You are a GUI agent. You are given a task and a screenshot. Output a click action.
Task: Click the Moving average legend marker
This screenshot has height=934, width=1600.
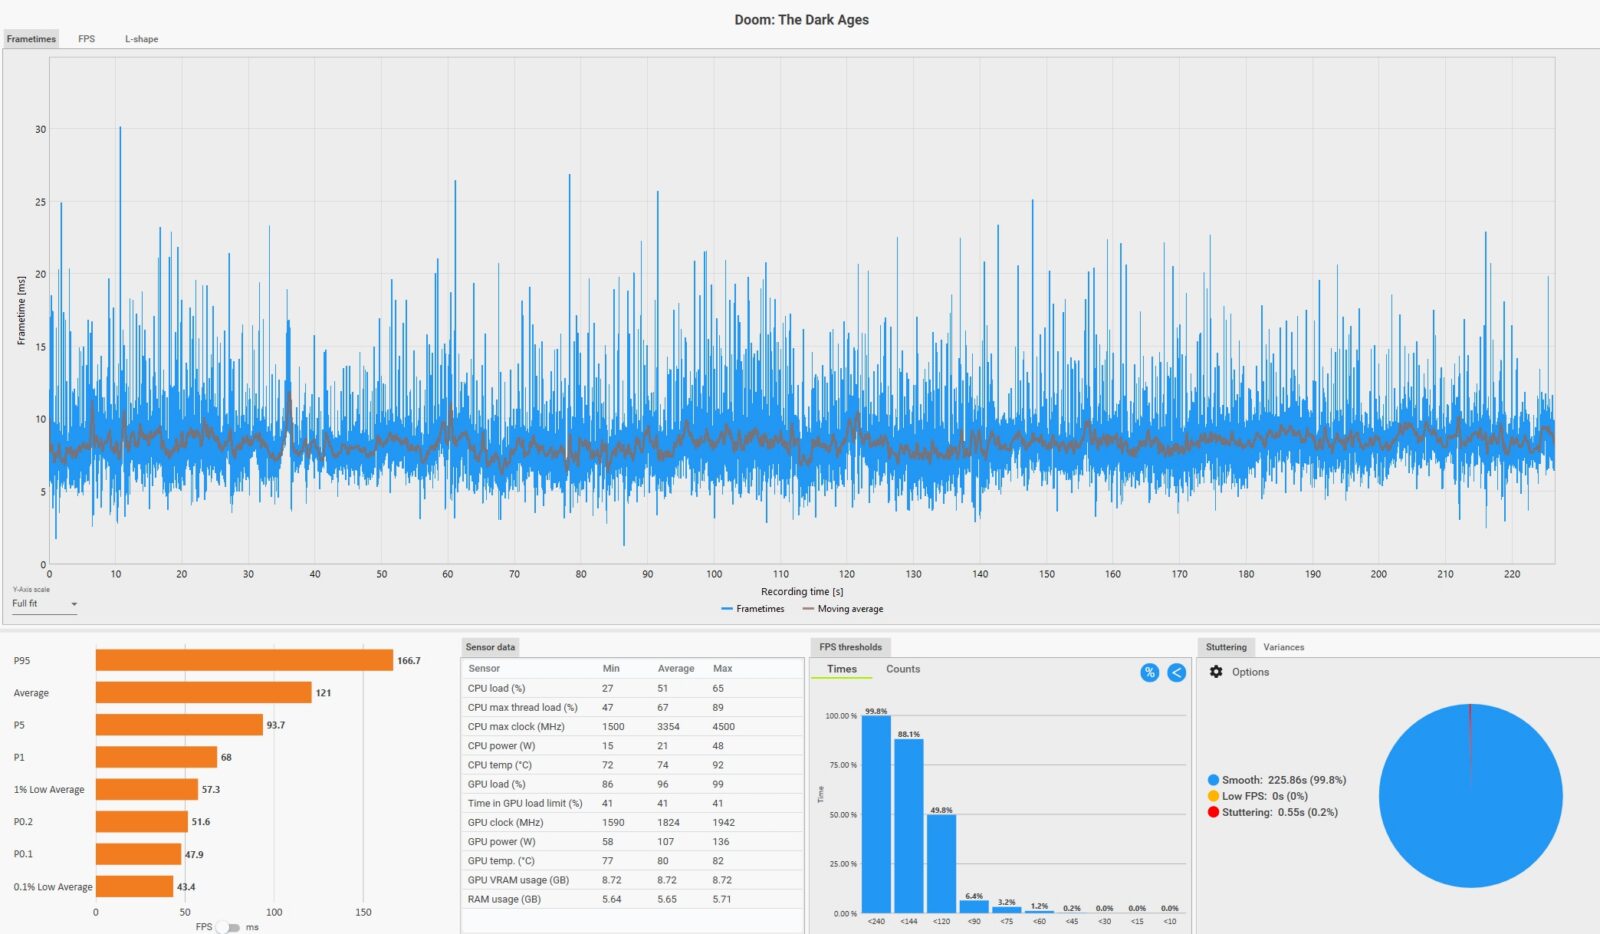coord(808,609)
